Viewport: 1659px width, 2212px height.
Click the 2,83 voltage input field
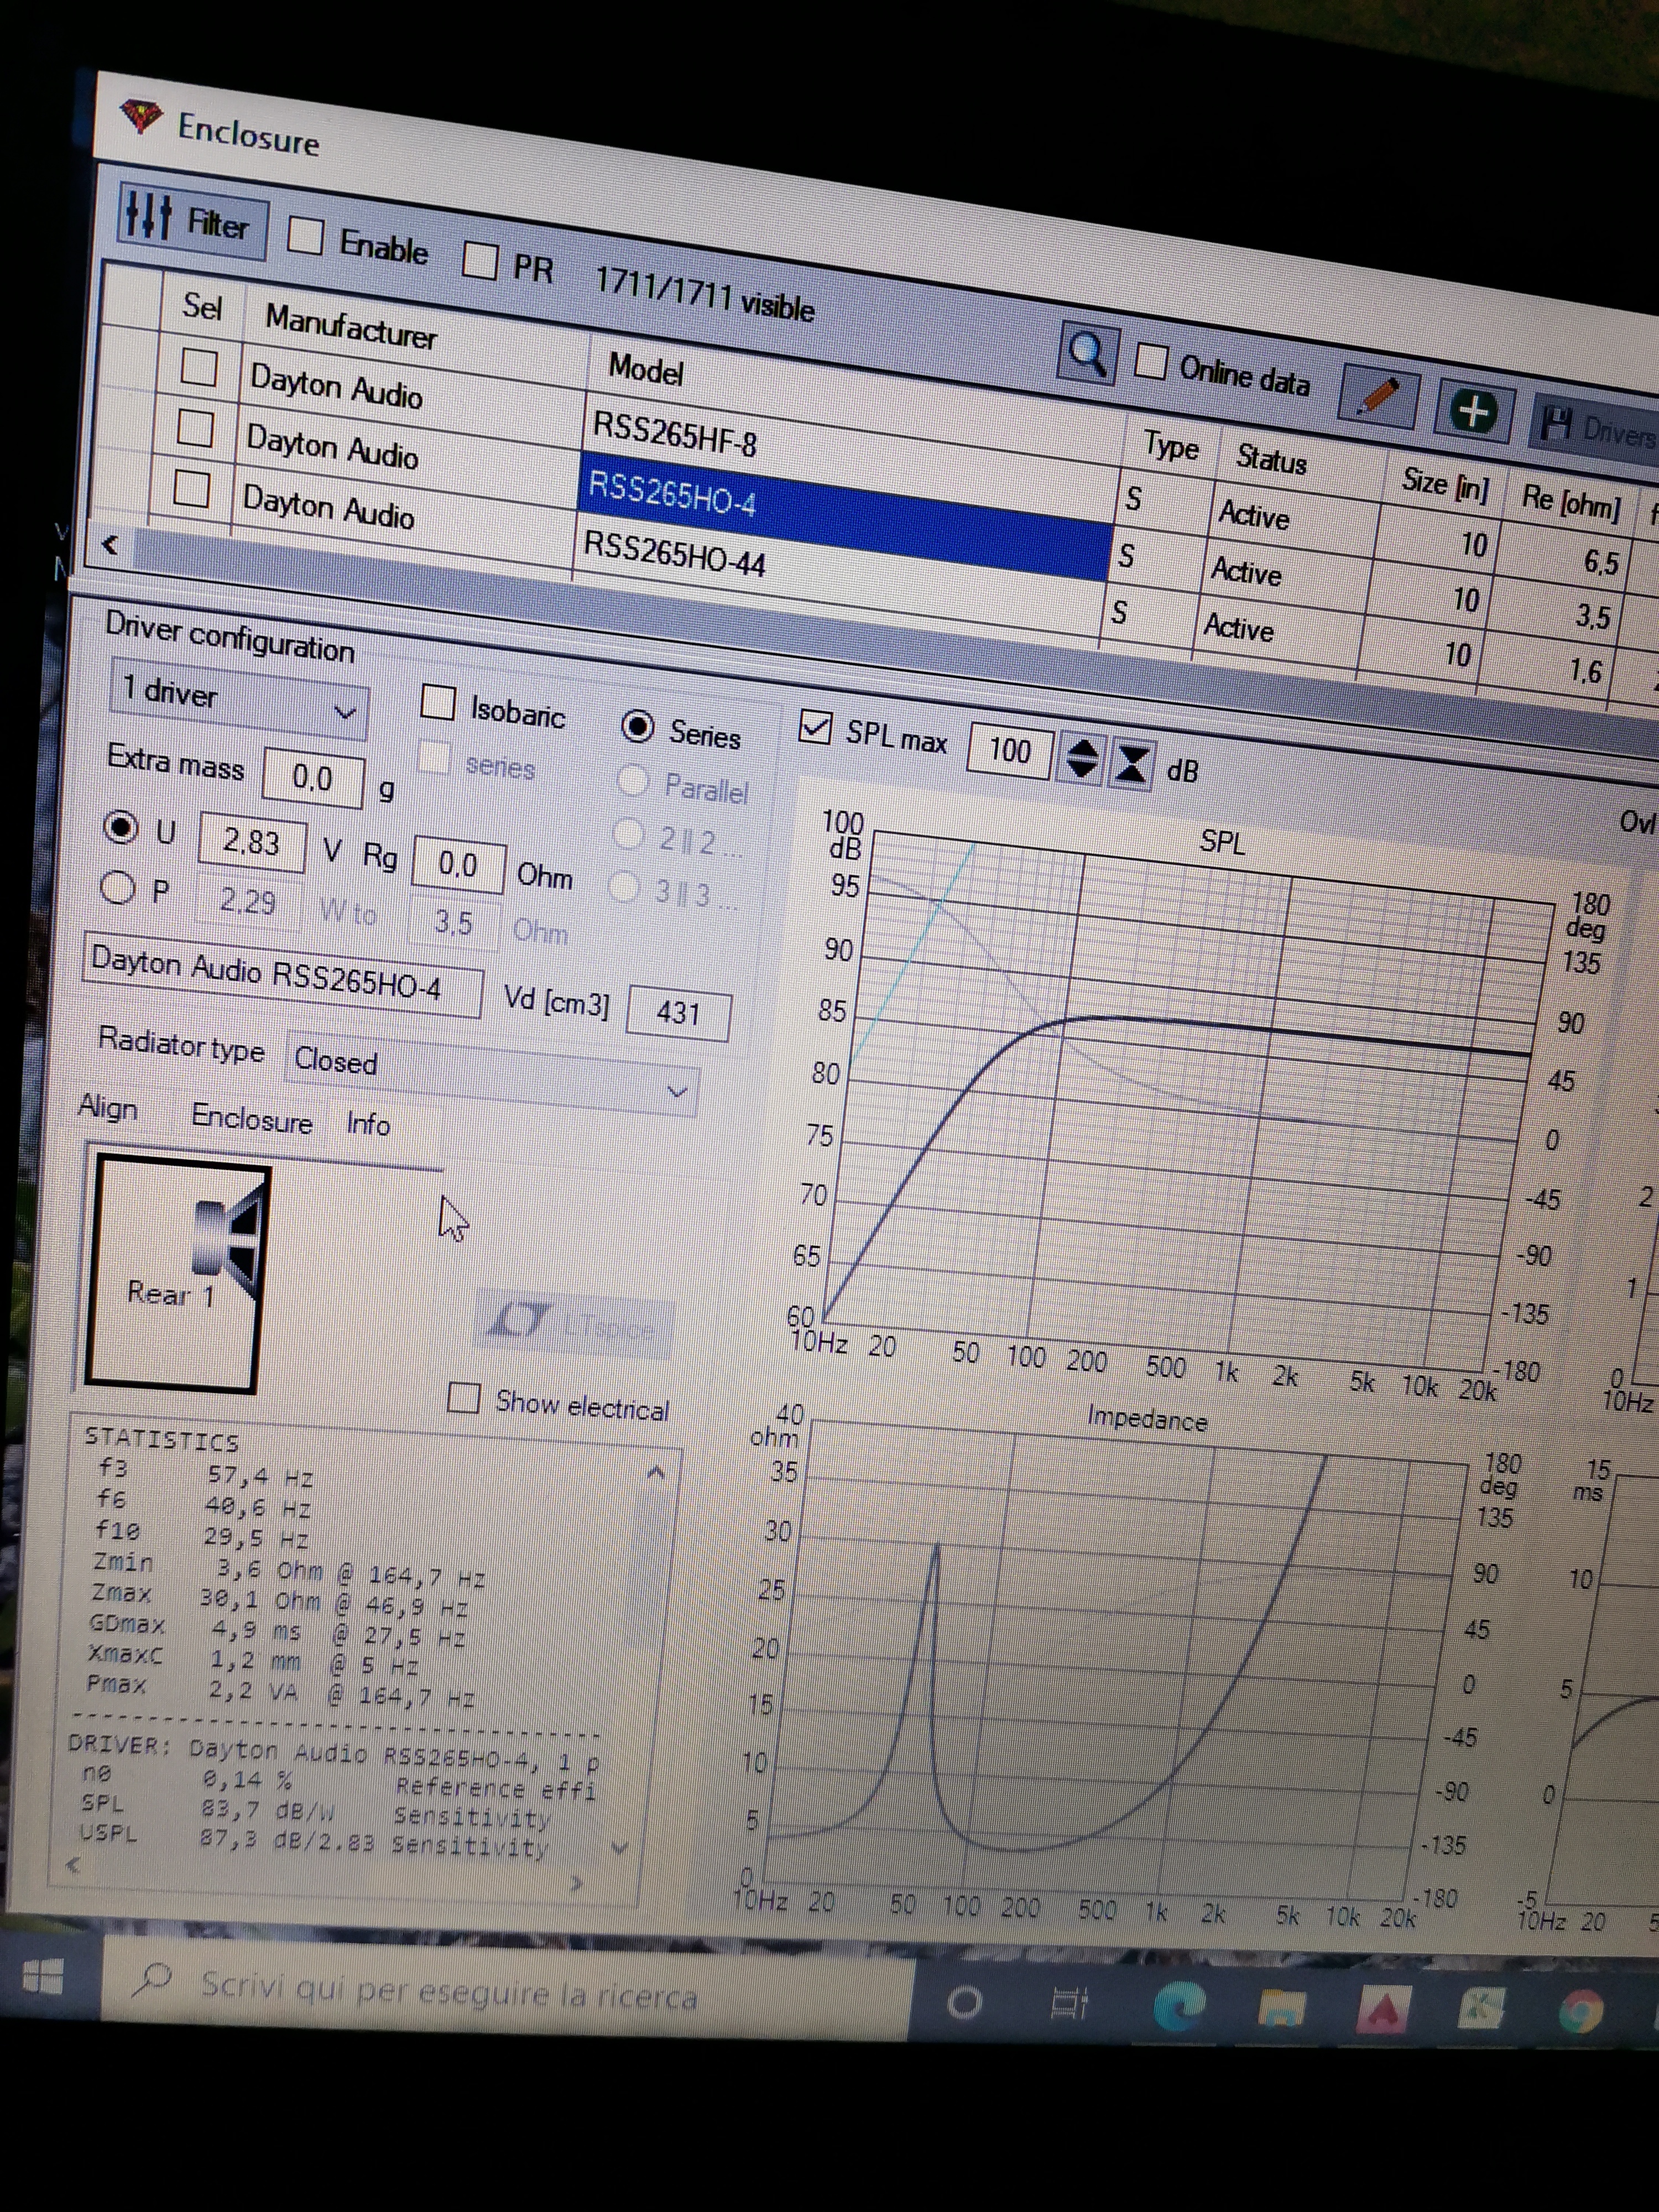[x=251, y=842]
